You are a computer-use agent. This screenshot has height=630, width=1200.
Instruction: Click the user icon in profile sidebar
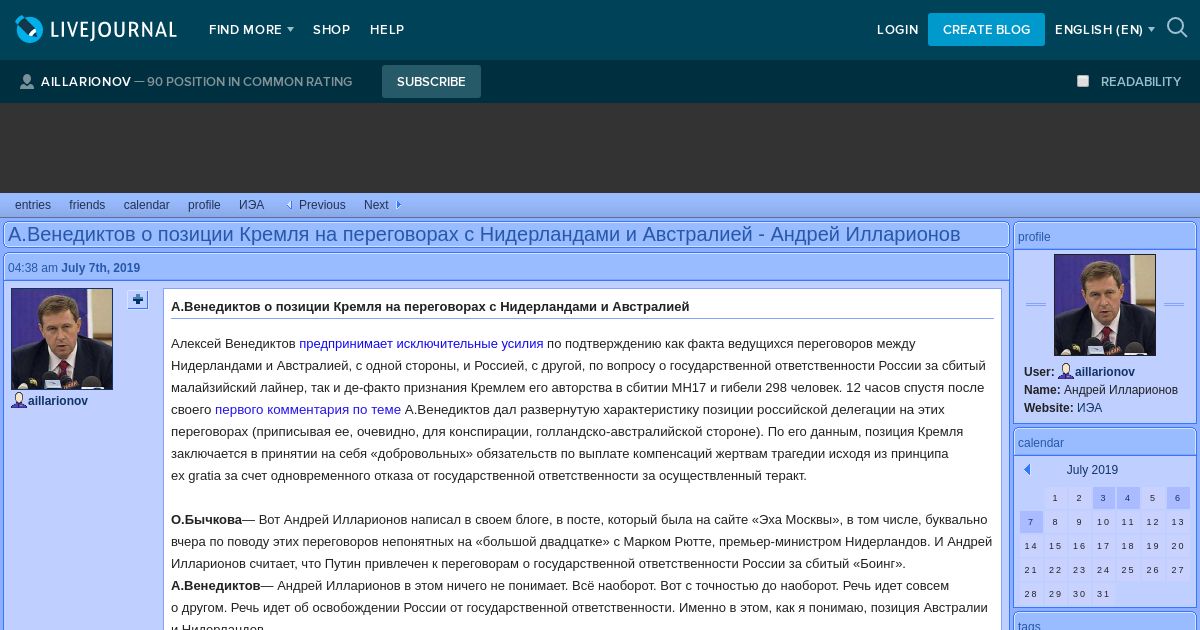coord(1066,371)
